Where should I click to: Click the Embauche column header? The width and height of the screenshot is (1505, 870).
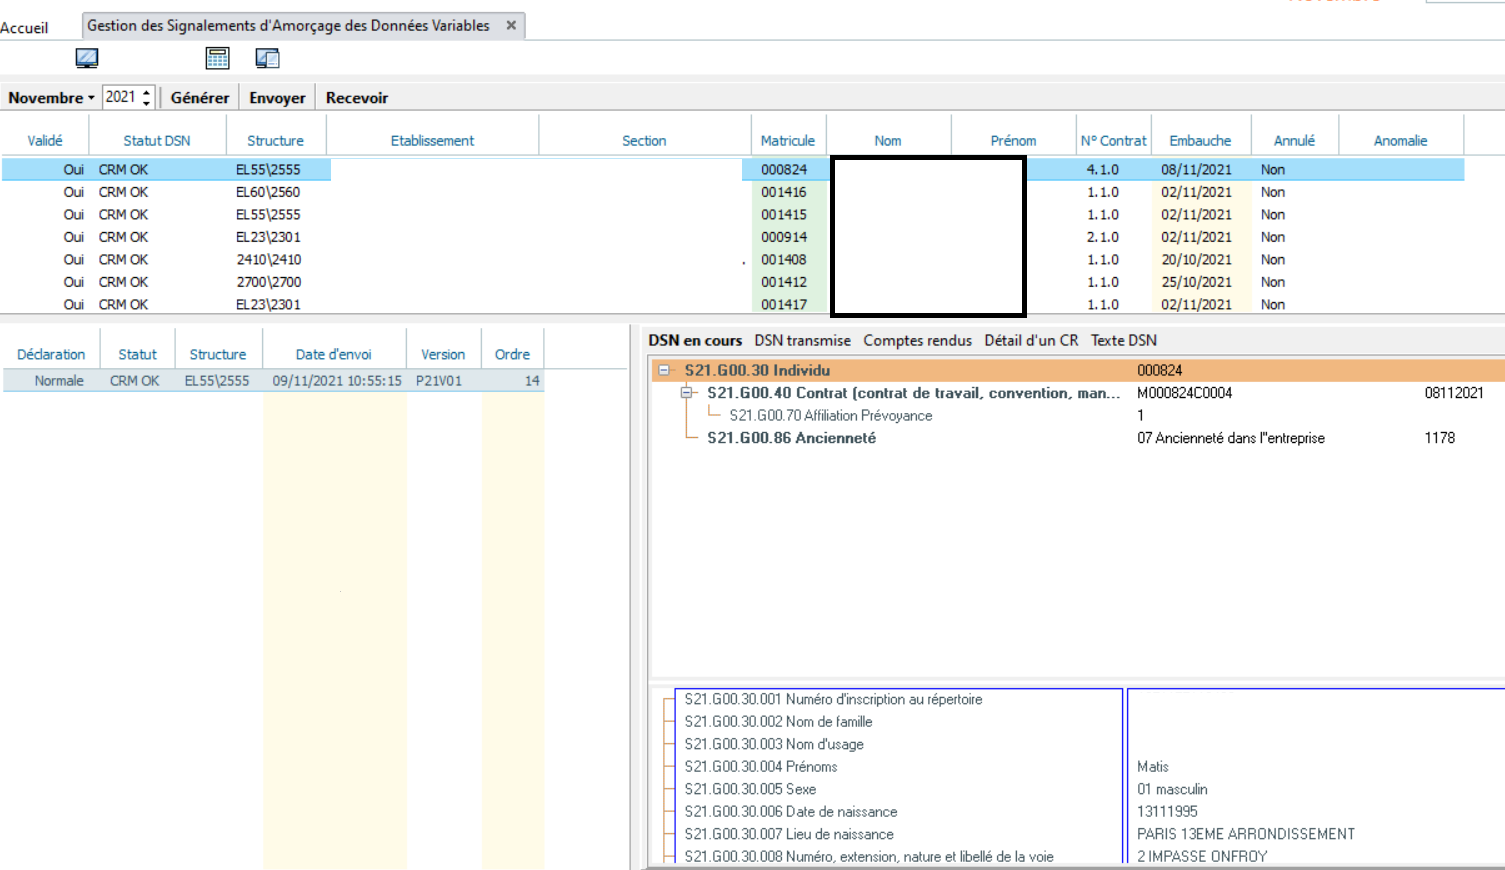[x=1200, y=140]
